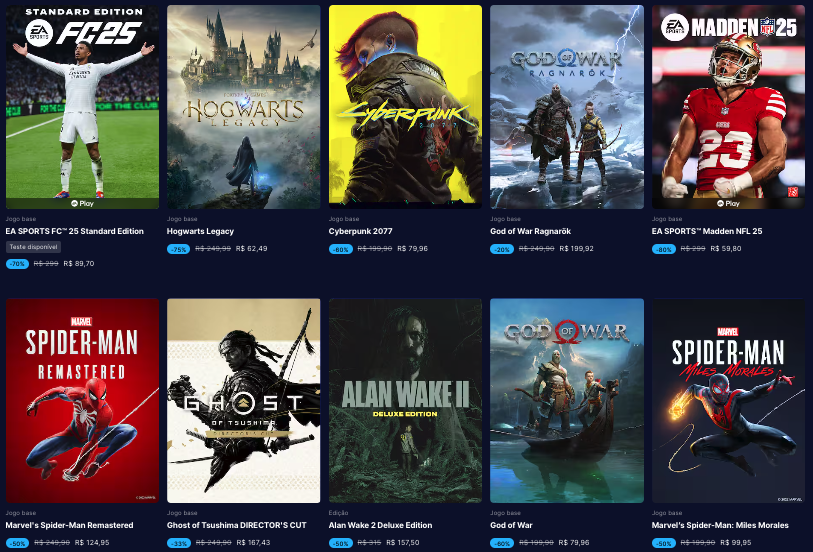The image size is (813, 552).
Task: Open the Cyberpunk 2077 cover art
Action: coord(405,107)
